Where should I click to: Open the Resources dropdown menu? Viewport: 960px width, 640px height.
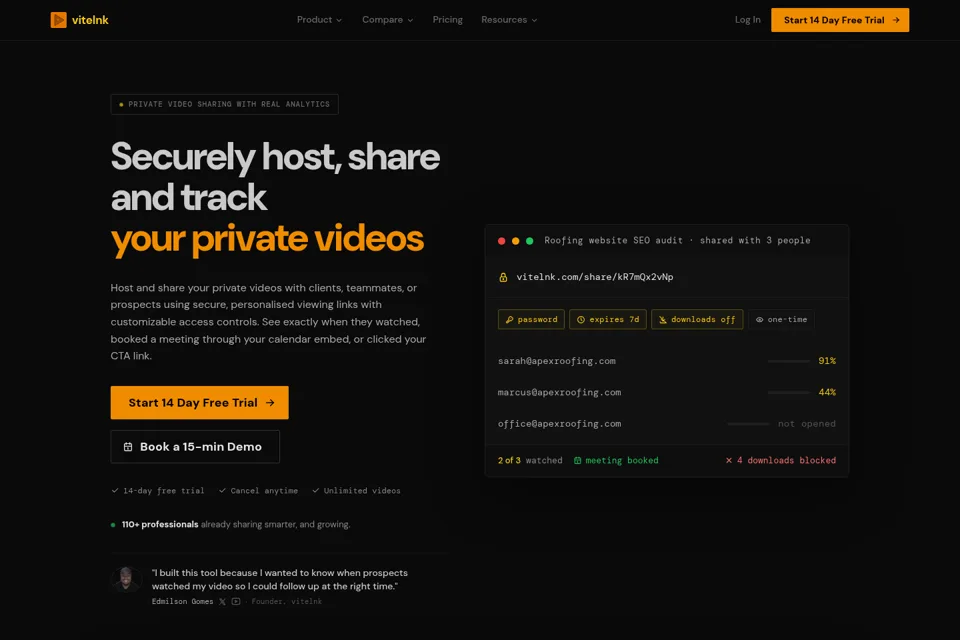(x=509, y=20)
